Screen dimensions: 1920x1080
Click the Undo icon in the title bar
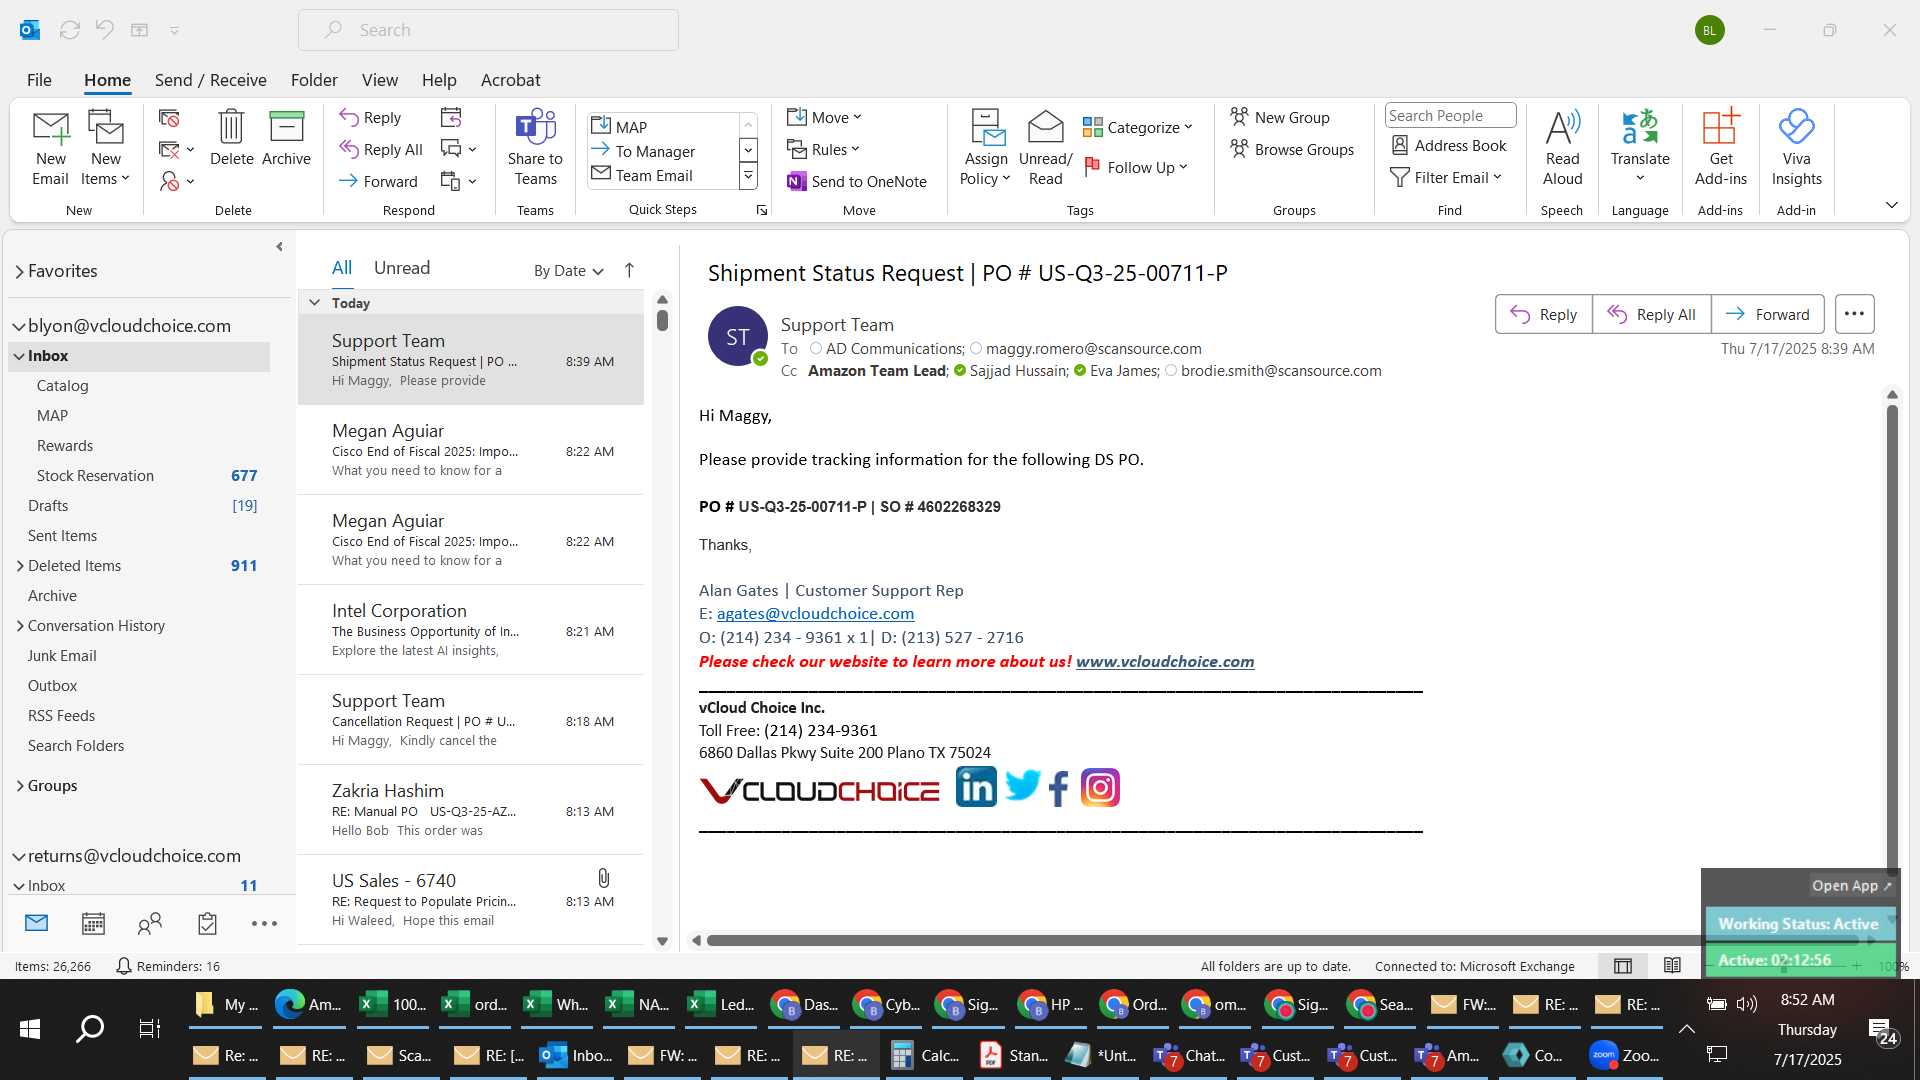tap(105, 30)
